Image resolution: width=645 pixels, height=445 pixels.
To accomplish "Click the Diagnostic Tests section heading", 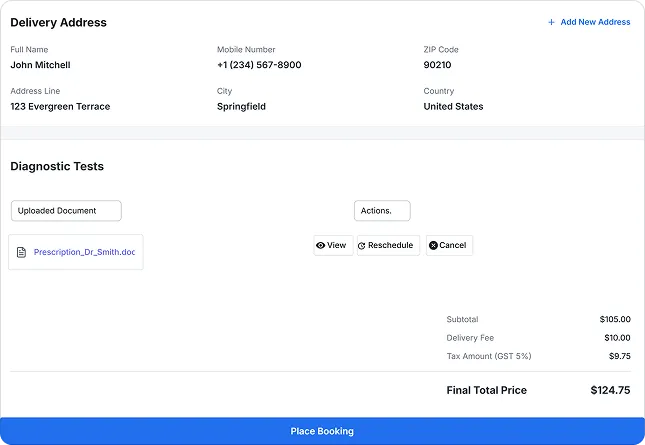I will (57, 166).
